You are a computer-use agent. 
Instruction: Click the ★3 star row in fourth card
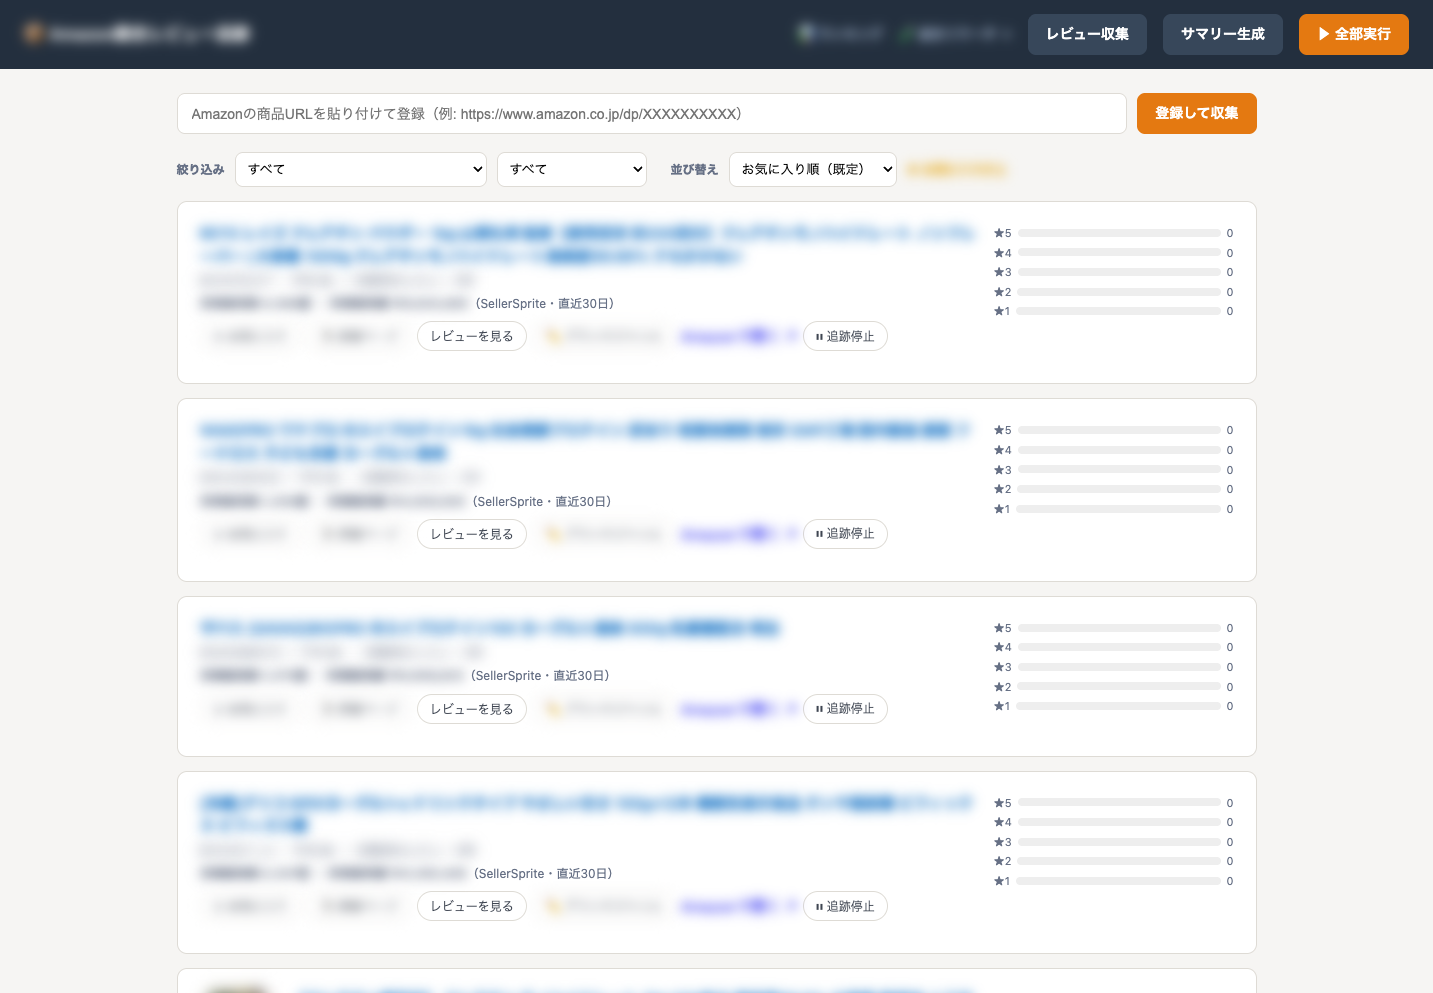click(1114, 842)
